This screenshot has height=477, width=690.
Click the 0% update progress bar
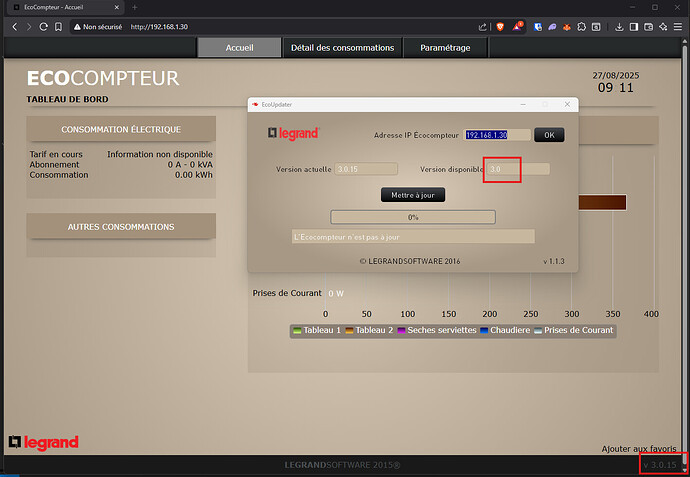point(412,216)
